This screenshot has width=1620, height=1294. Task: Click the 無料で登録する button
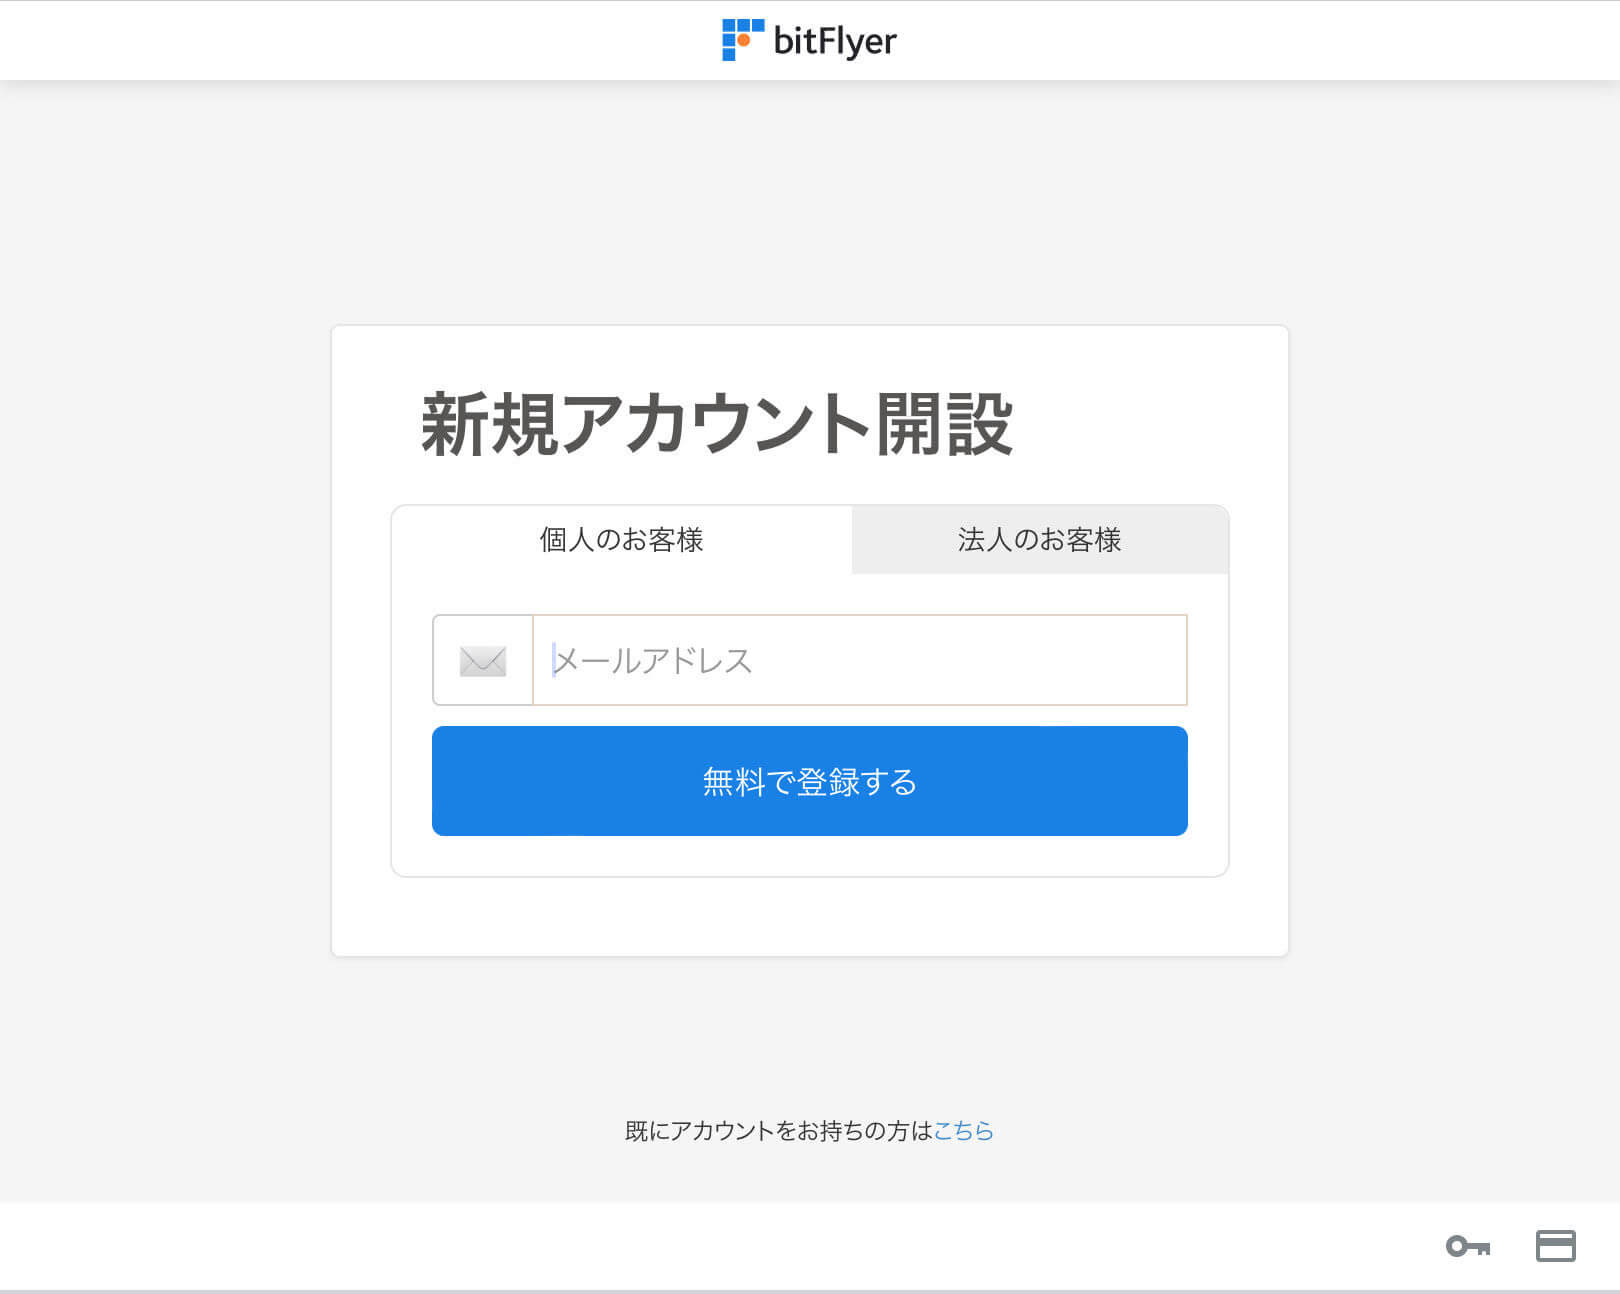coord(810,781)
